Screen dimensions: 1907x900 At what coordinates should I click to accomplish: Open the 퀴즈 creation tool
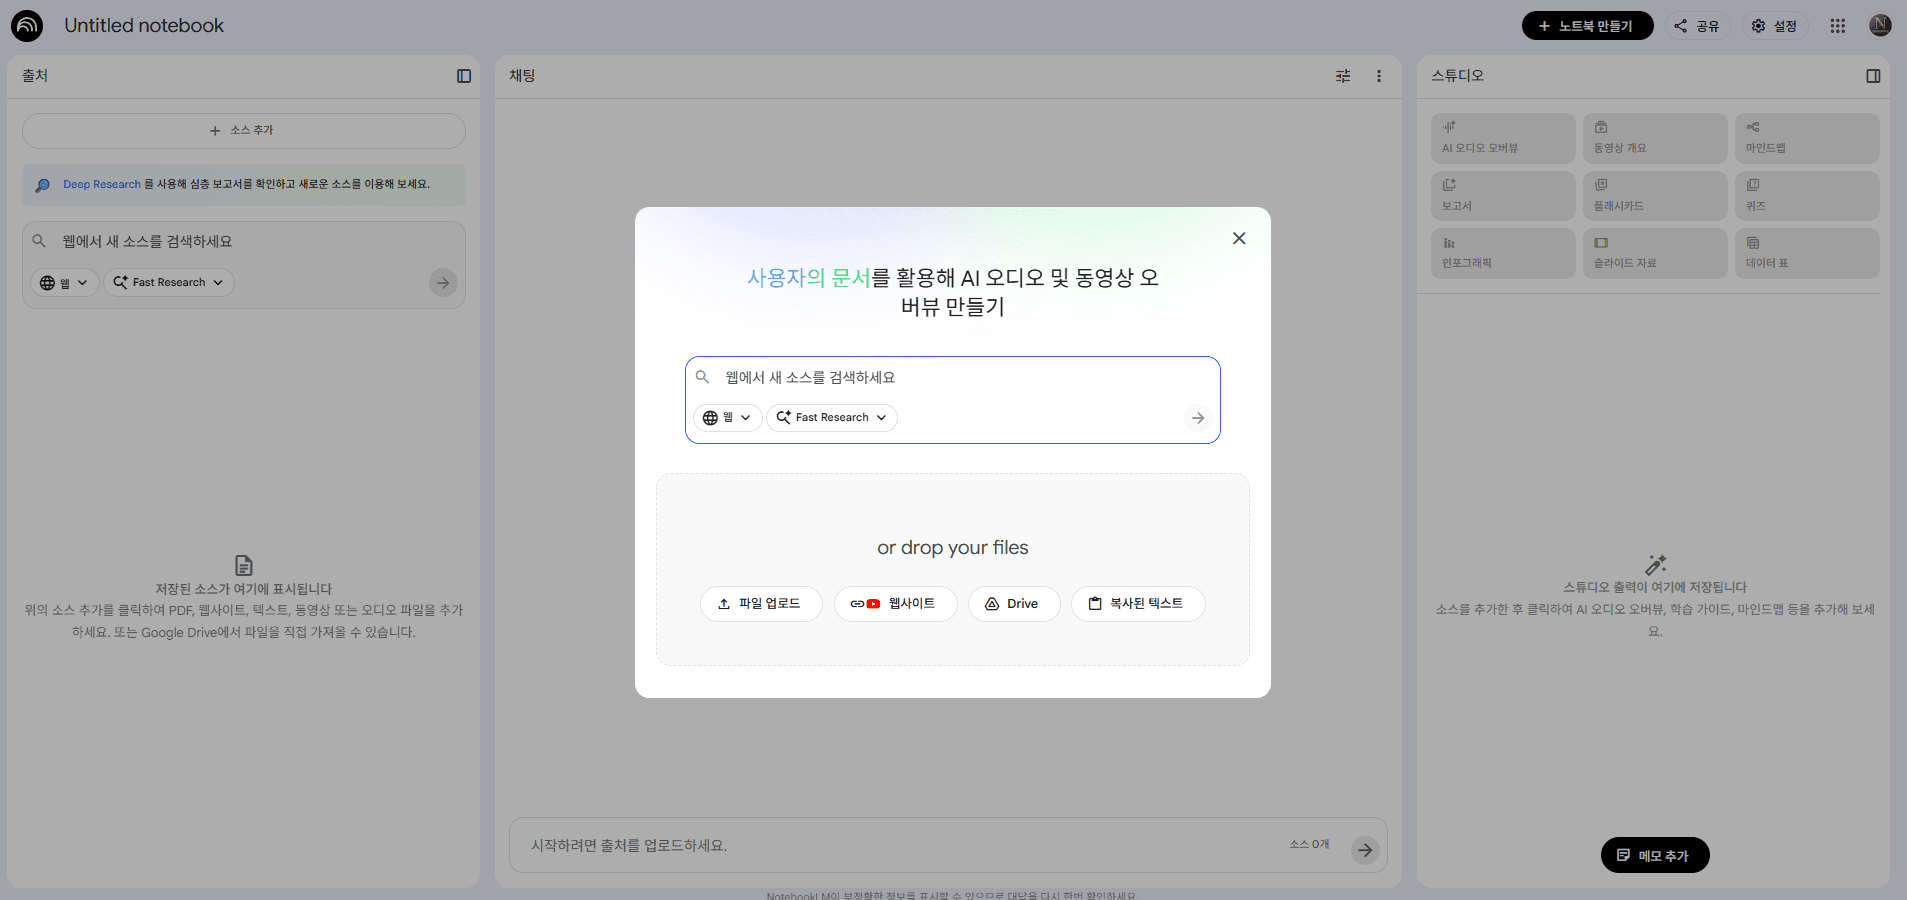pos(1805,195)
